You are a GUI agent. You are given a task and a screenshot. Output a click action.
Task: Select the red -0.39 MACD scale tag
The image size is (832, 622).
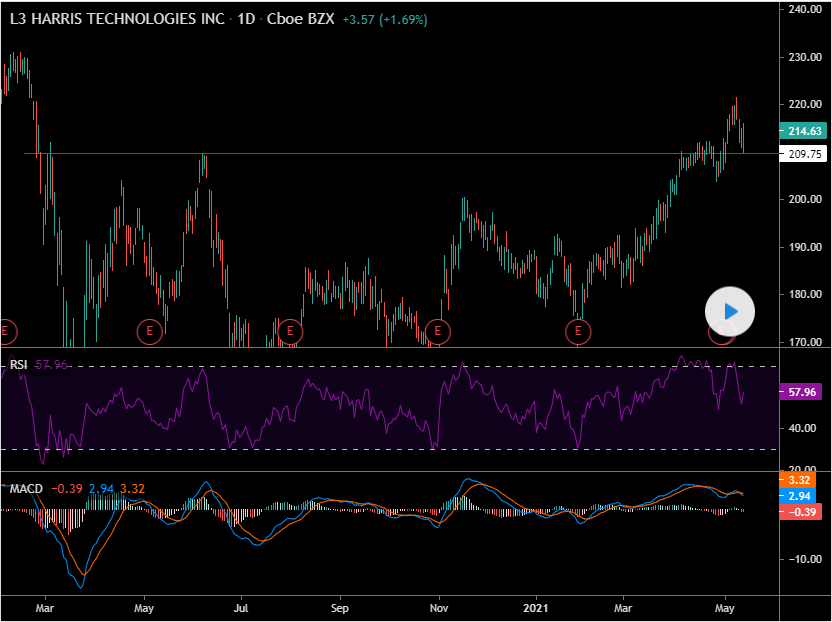(801, 512)
